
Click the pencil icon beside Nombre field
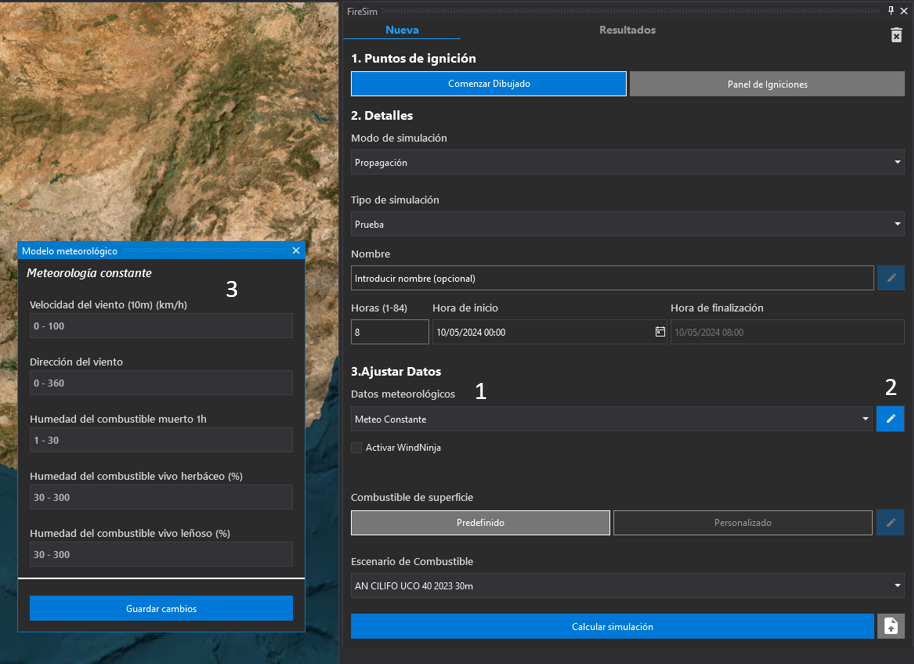[x=890, y=278]
